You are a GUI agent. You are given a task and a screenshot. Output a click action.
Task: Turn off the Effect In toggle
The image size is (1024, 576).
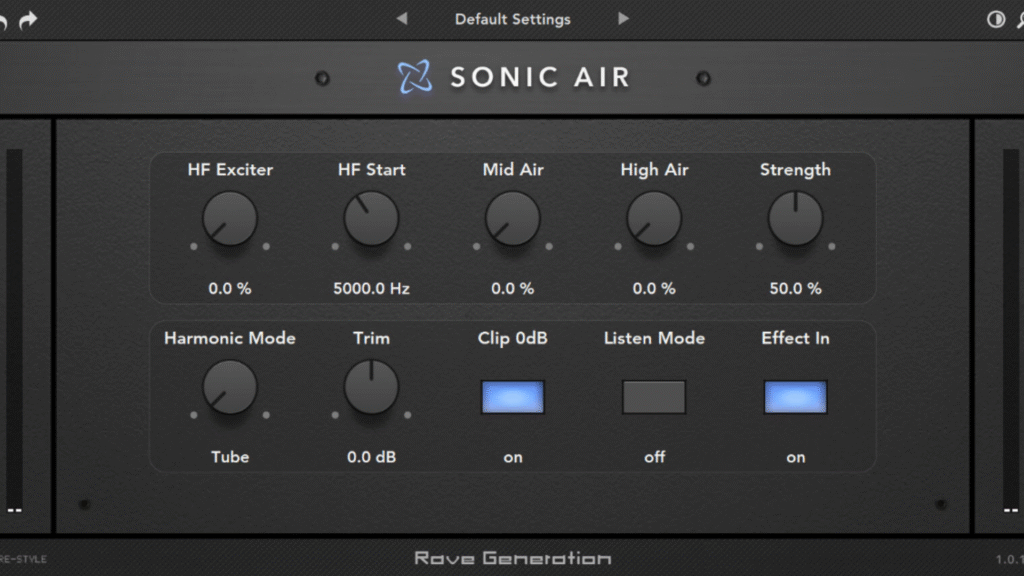(795, 397)
